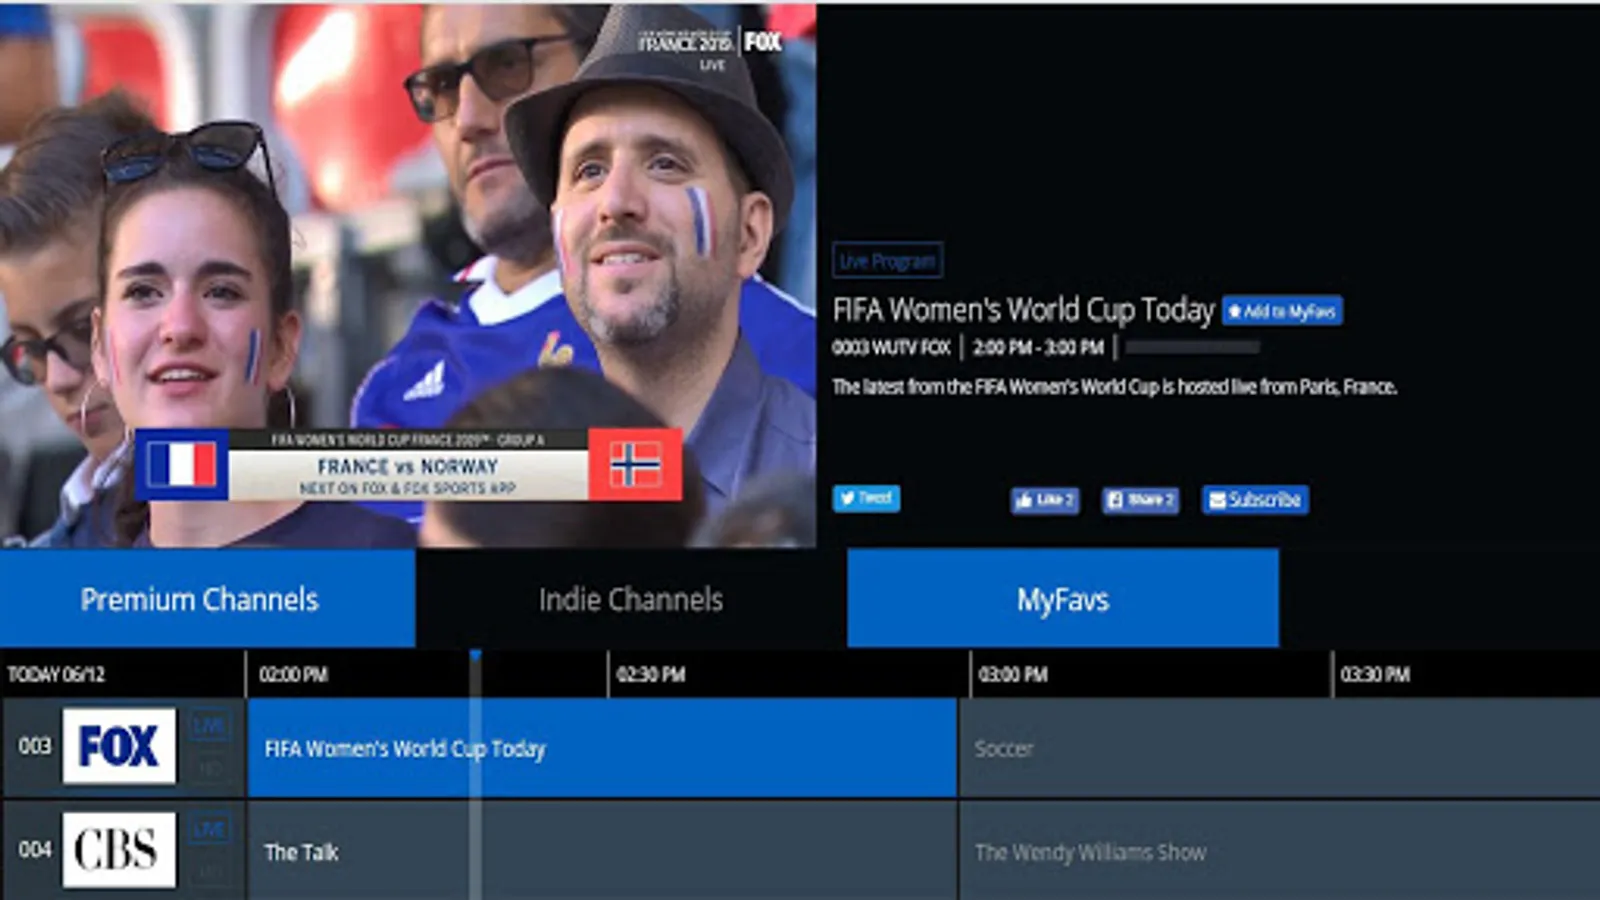Click channel number 003

(x=35, y=746)
